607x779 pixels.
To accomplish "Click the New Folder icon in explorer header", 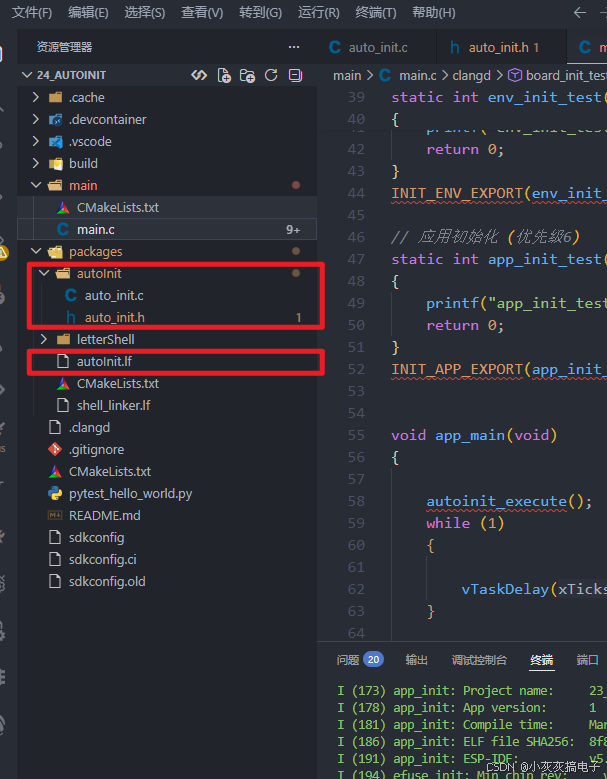I will coord(247,75).
